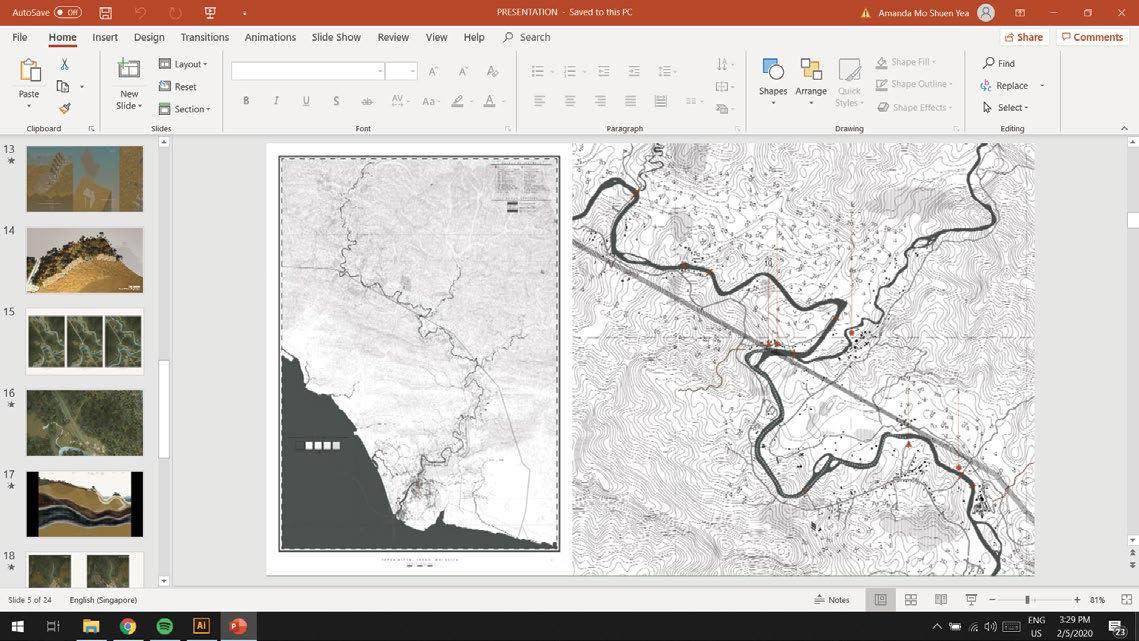
Task: Expand the Select dropdown
Action: (x=1005, y=108)
